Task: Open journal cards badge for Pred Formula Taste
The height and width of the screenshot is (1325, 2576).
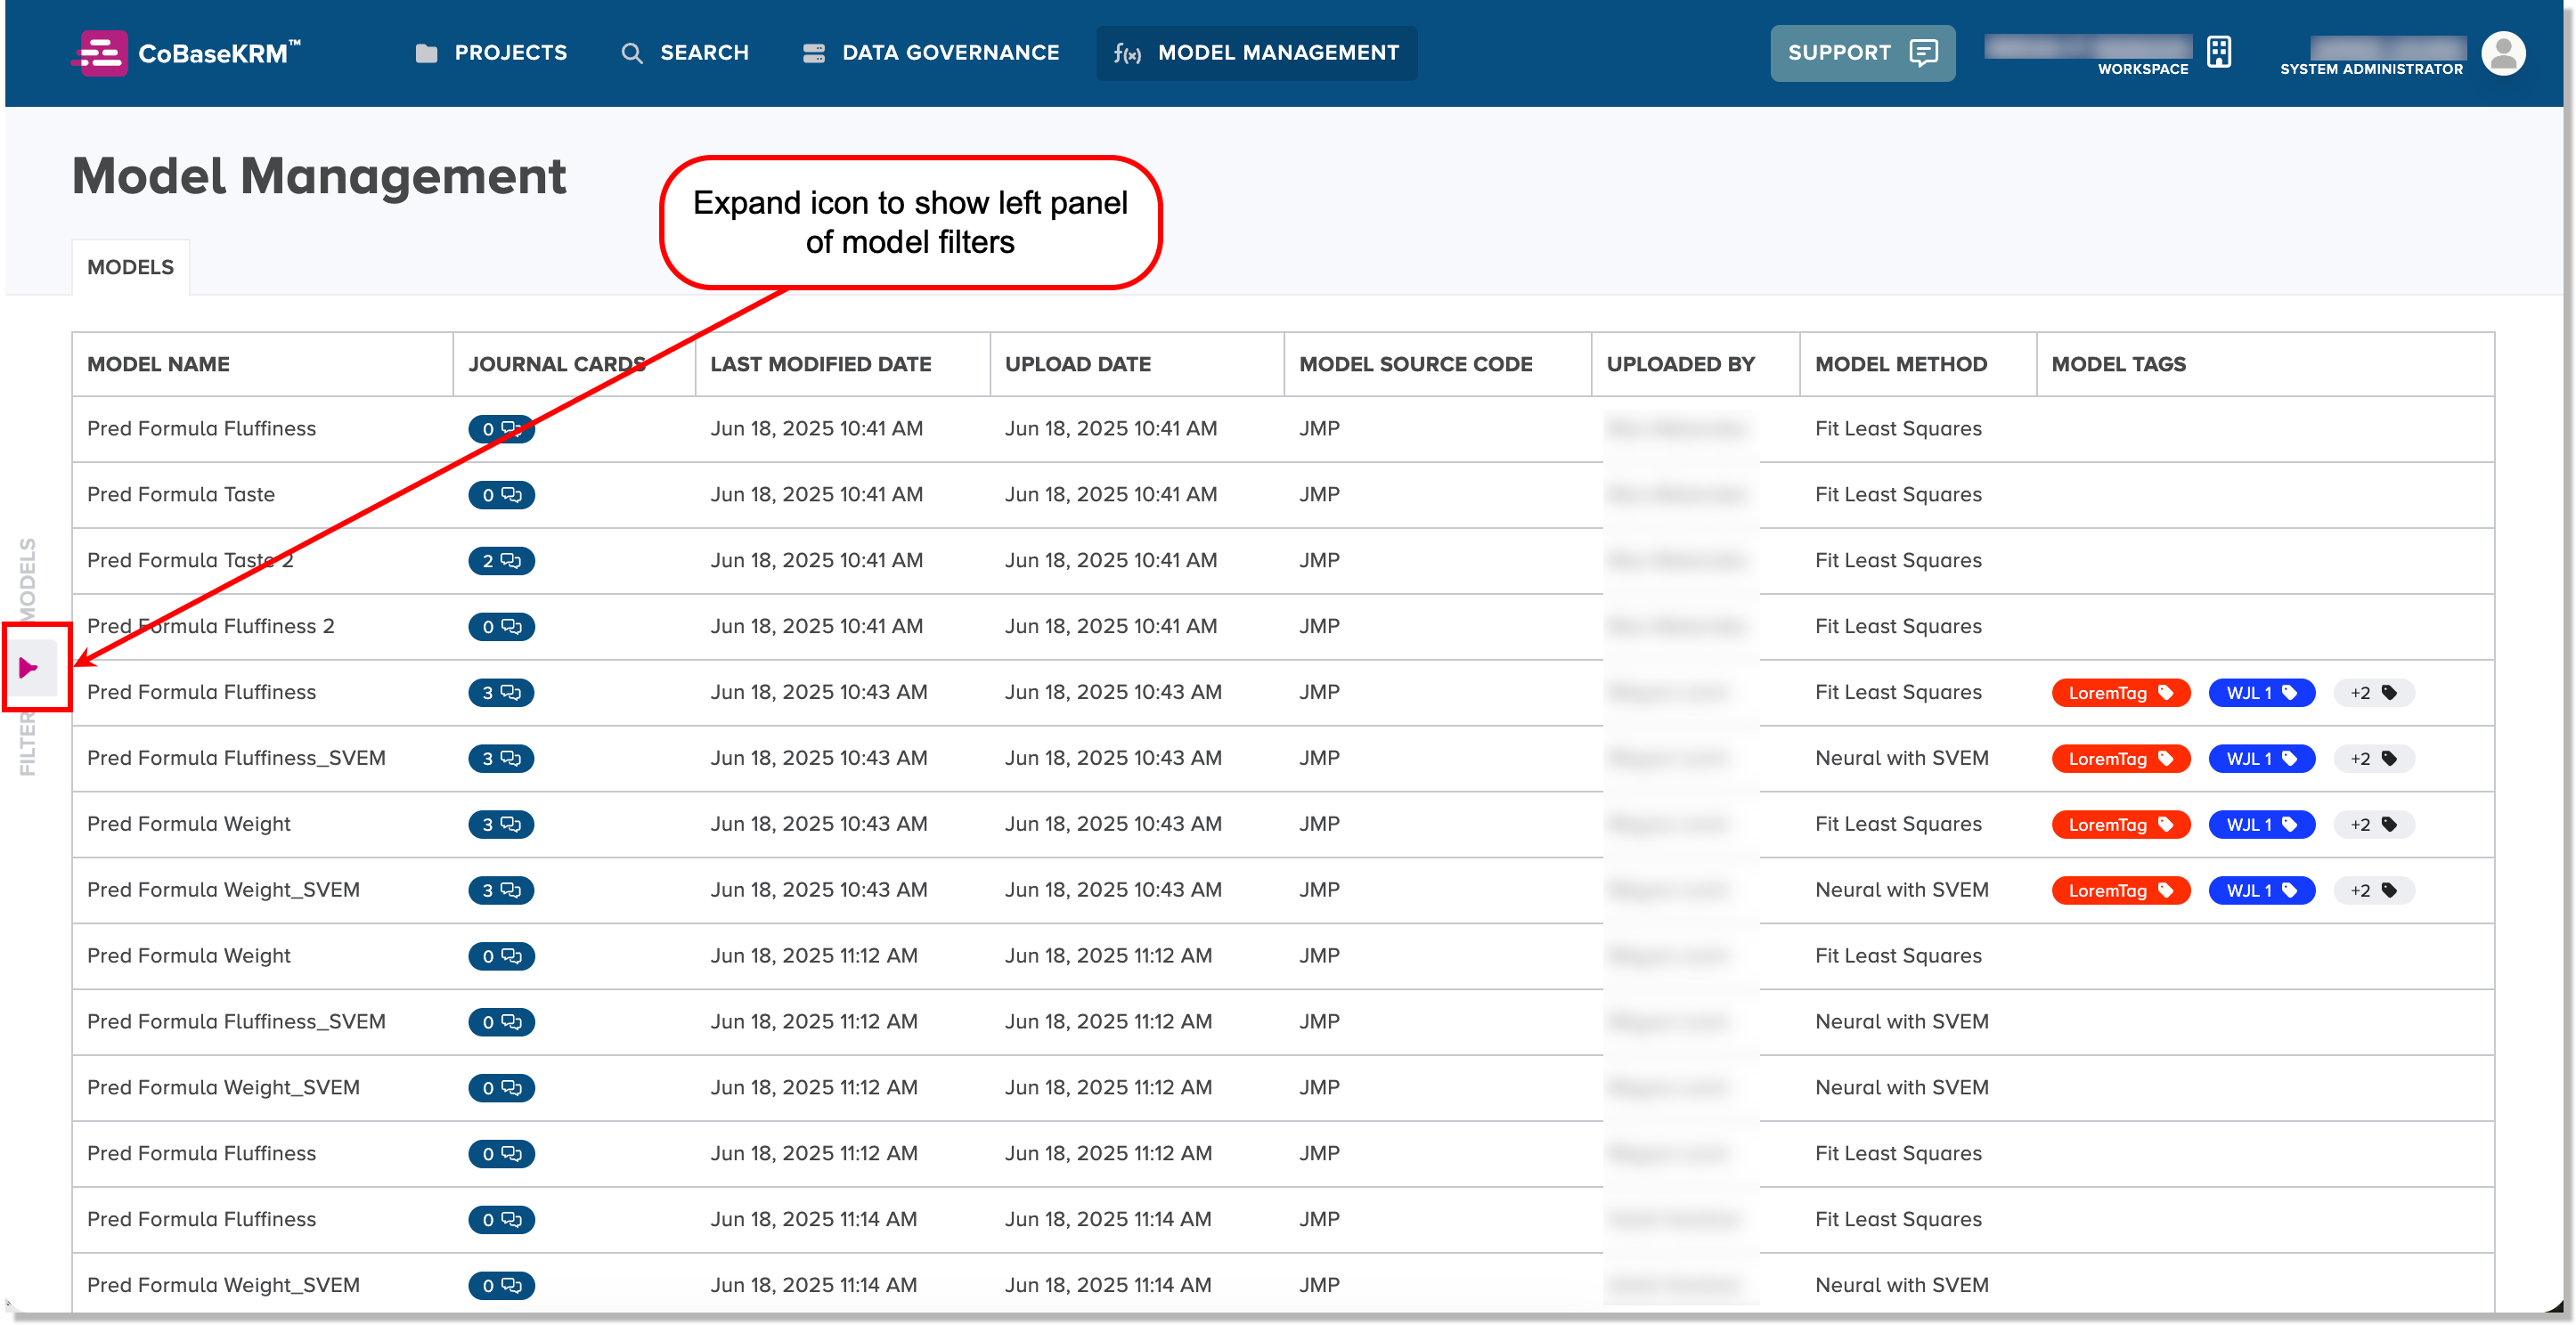Action: click(x=501, y=495)
